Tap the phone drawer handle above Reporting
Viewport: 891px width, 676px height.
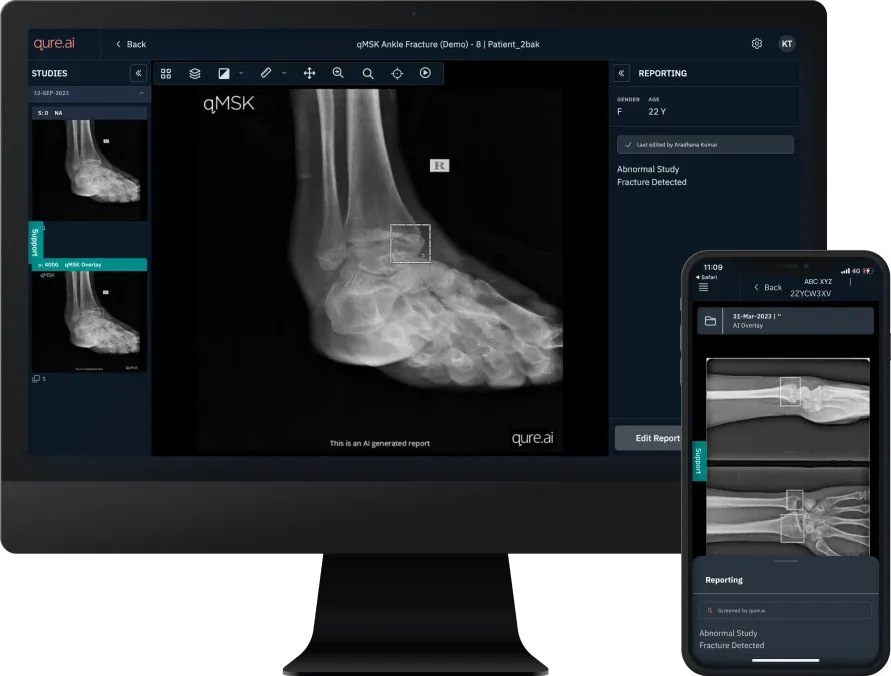[x=786, y=561]
